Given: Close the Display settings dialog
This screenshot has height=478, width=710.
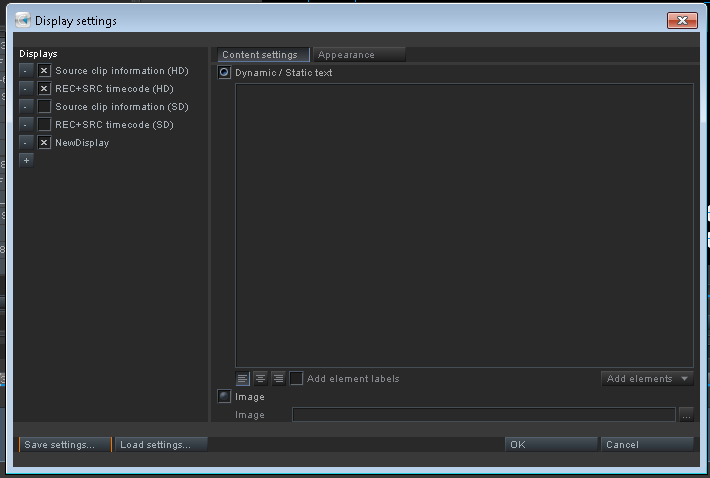Looking at the screenshot, I should point(682,20).
